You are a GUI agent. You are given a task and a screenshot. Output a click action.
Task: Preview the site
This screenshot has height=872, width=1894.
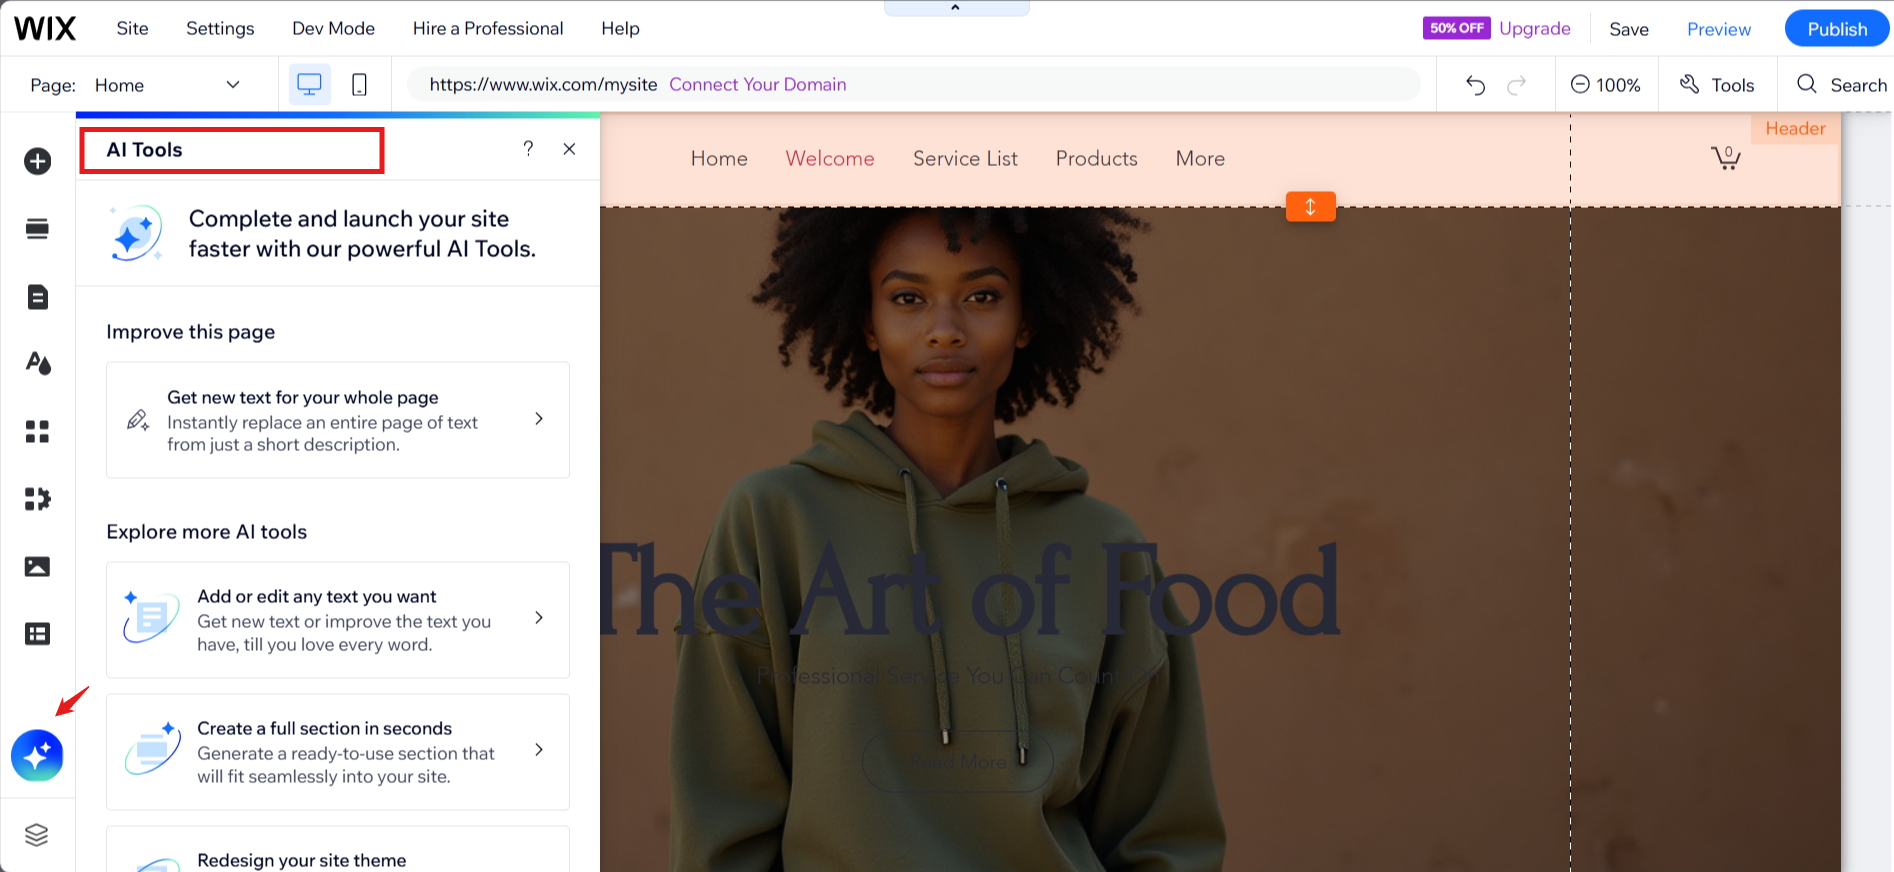pos(1719,29)
